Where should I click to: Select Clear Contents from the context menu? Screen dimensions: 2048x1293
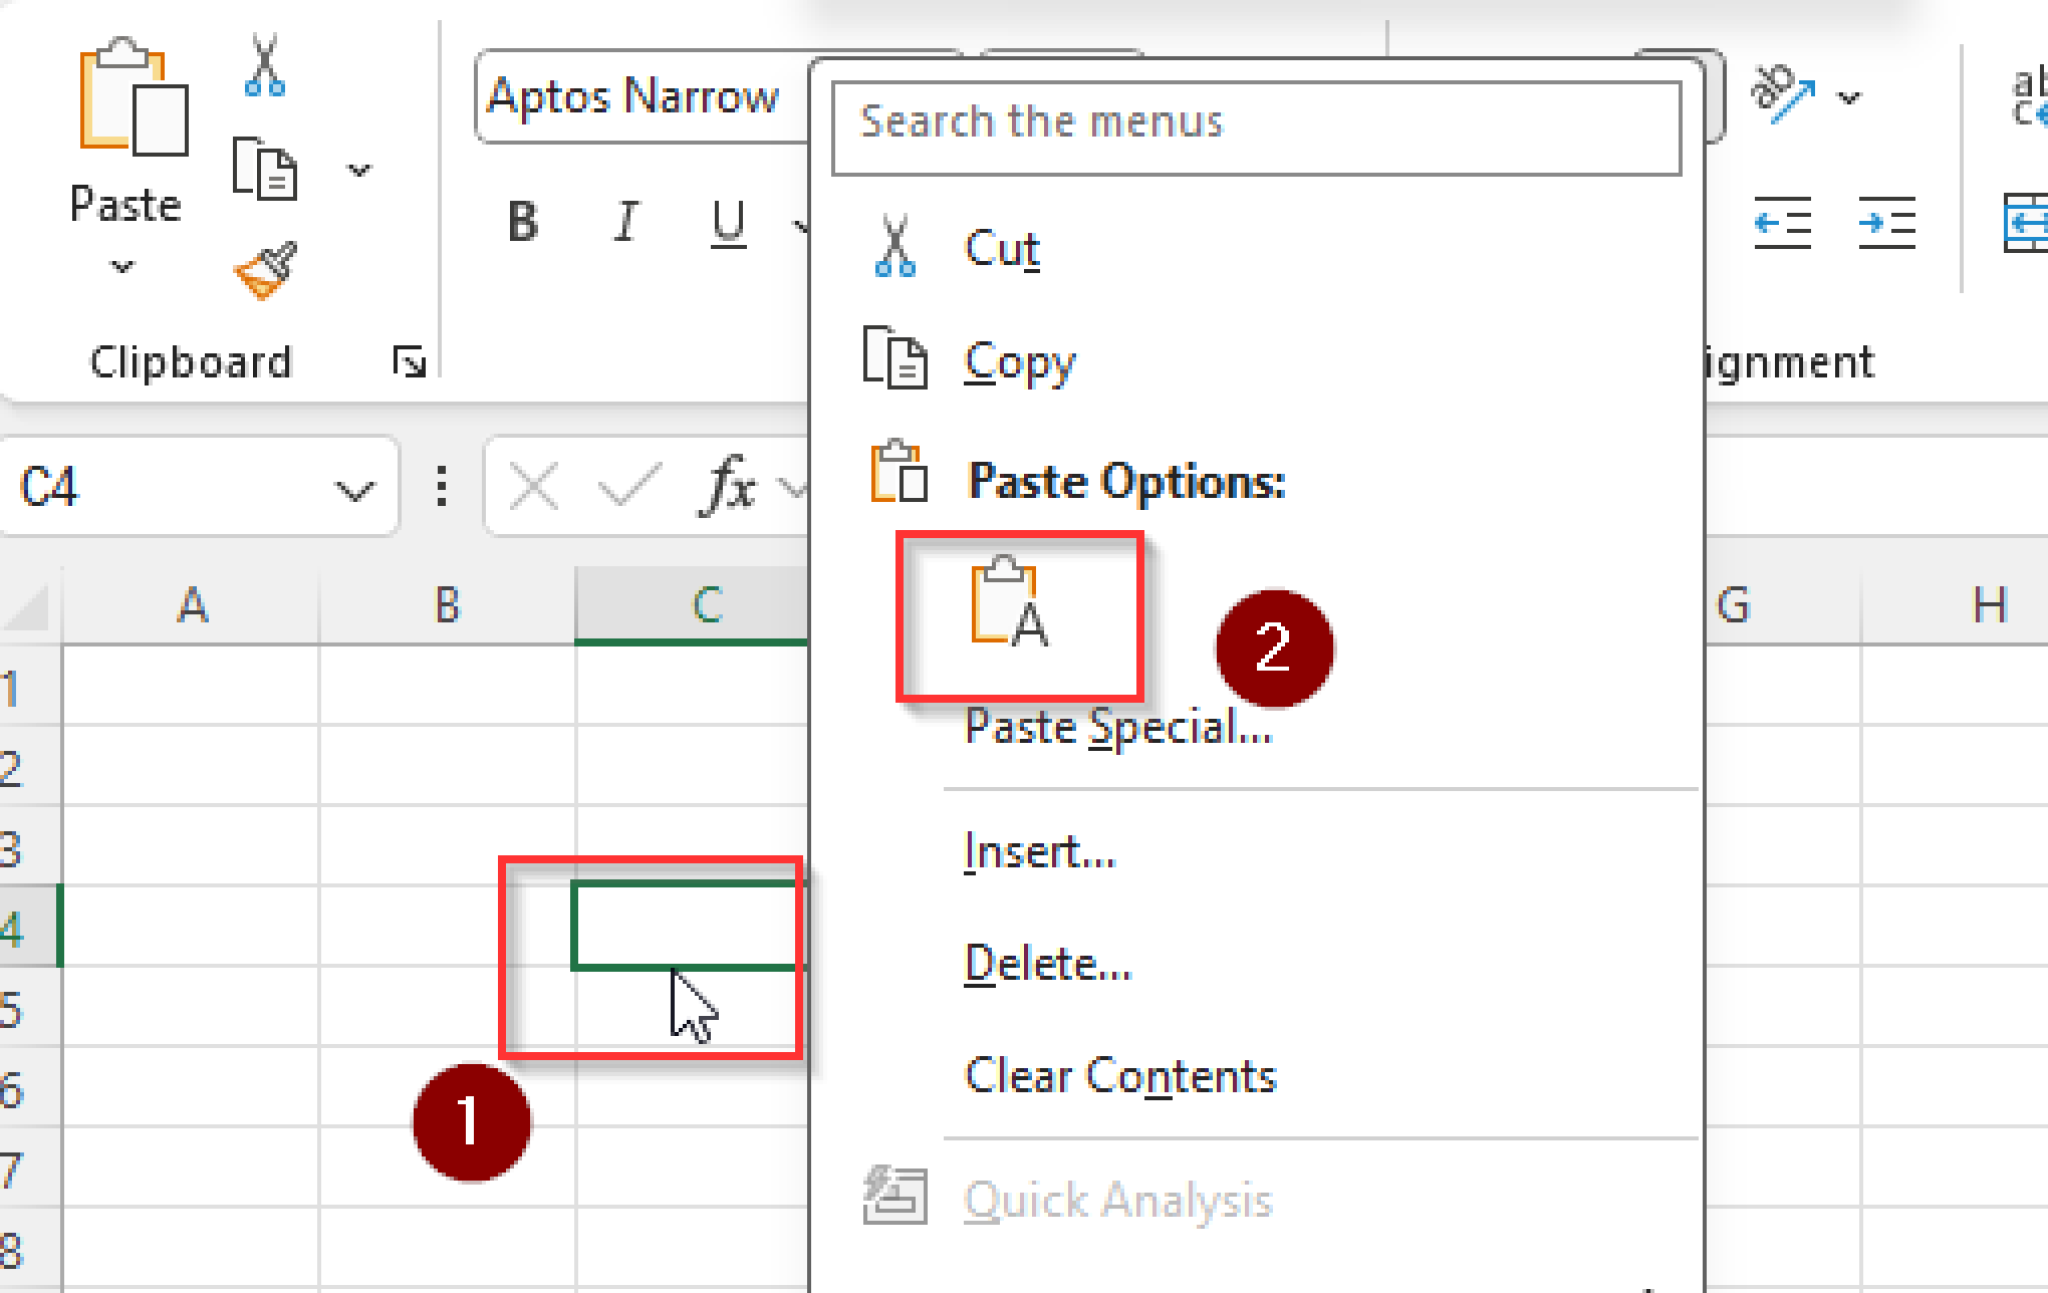[x=1120, y=1075]
